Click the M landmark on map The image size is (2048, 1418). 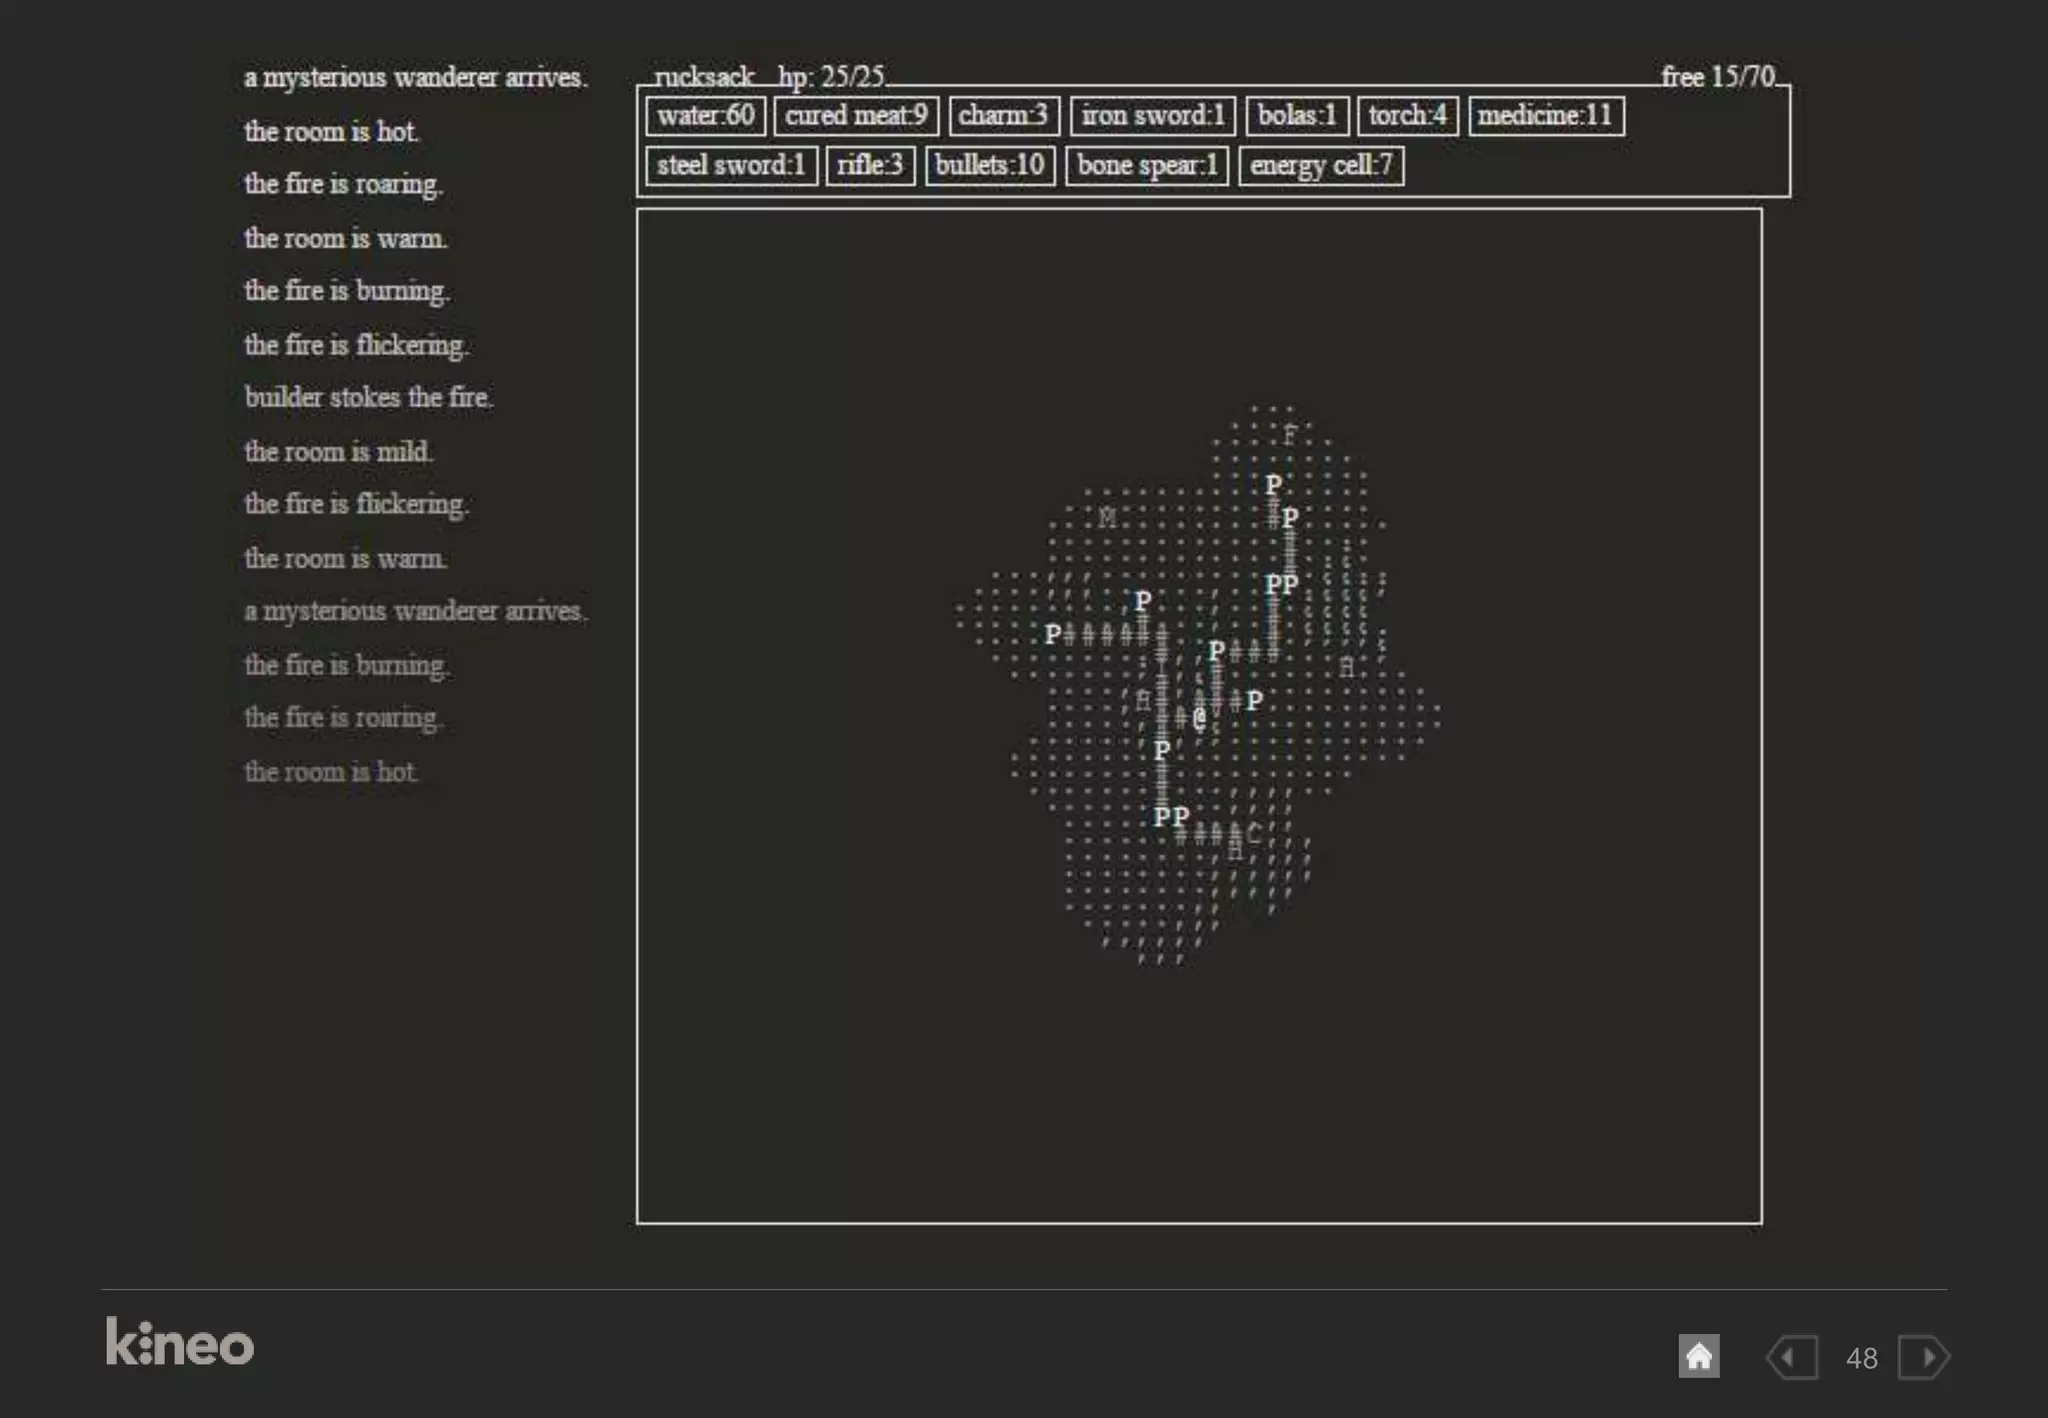[1106, 518]
